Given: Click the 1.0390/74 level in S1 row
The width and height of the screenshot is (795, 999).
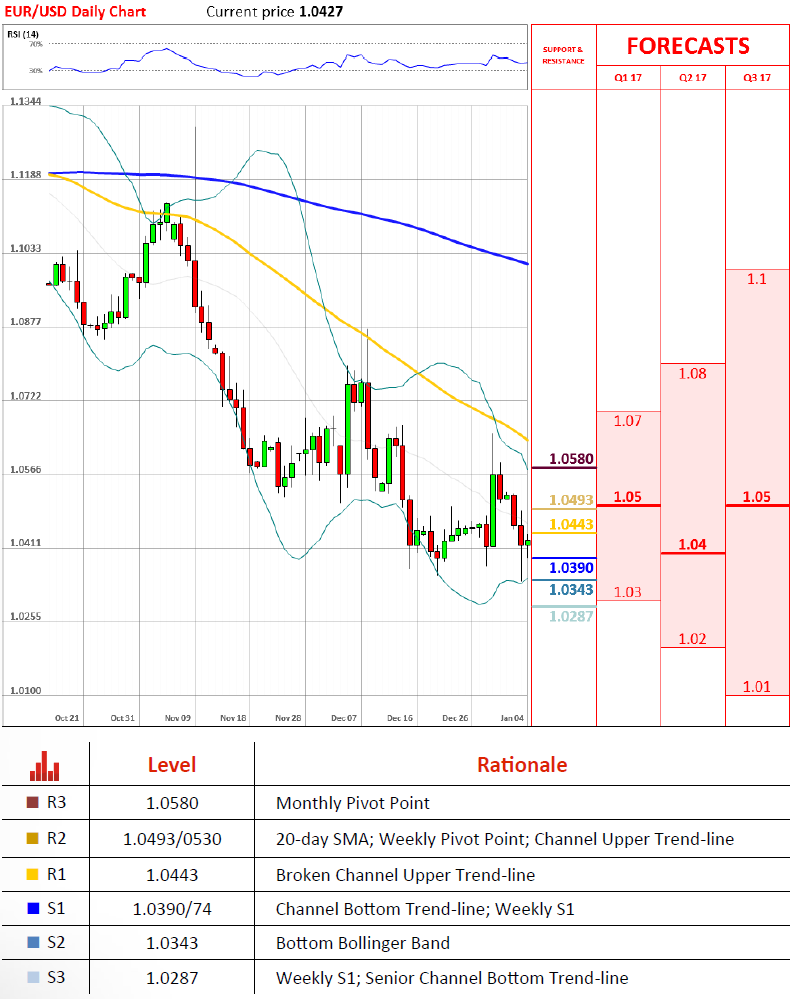Looking at the screenshot, I should (172, 909).
